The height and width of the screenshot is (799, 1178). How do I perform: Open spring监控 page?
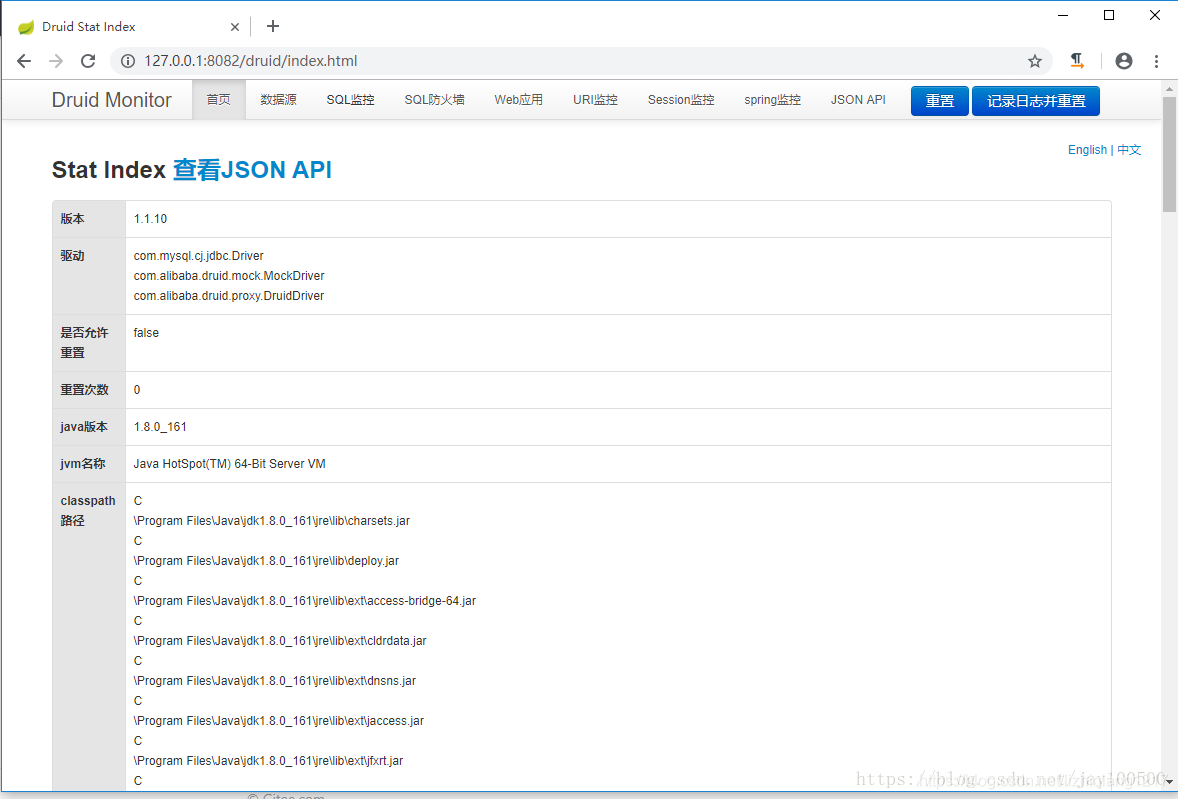click(x=772, y=100)
